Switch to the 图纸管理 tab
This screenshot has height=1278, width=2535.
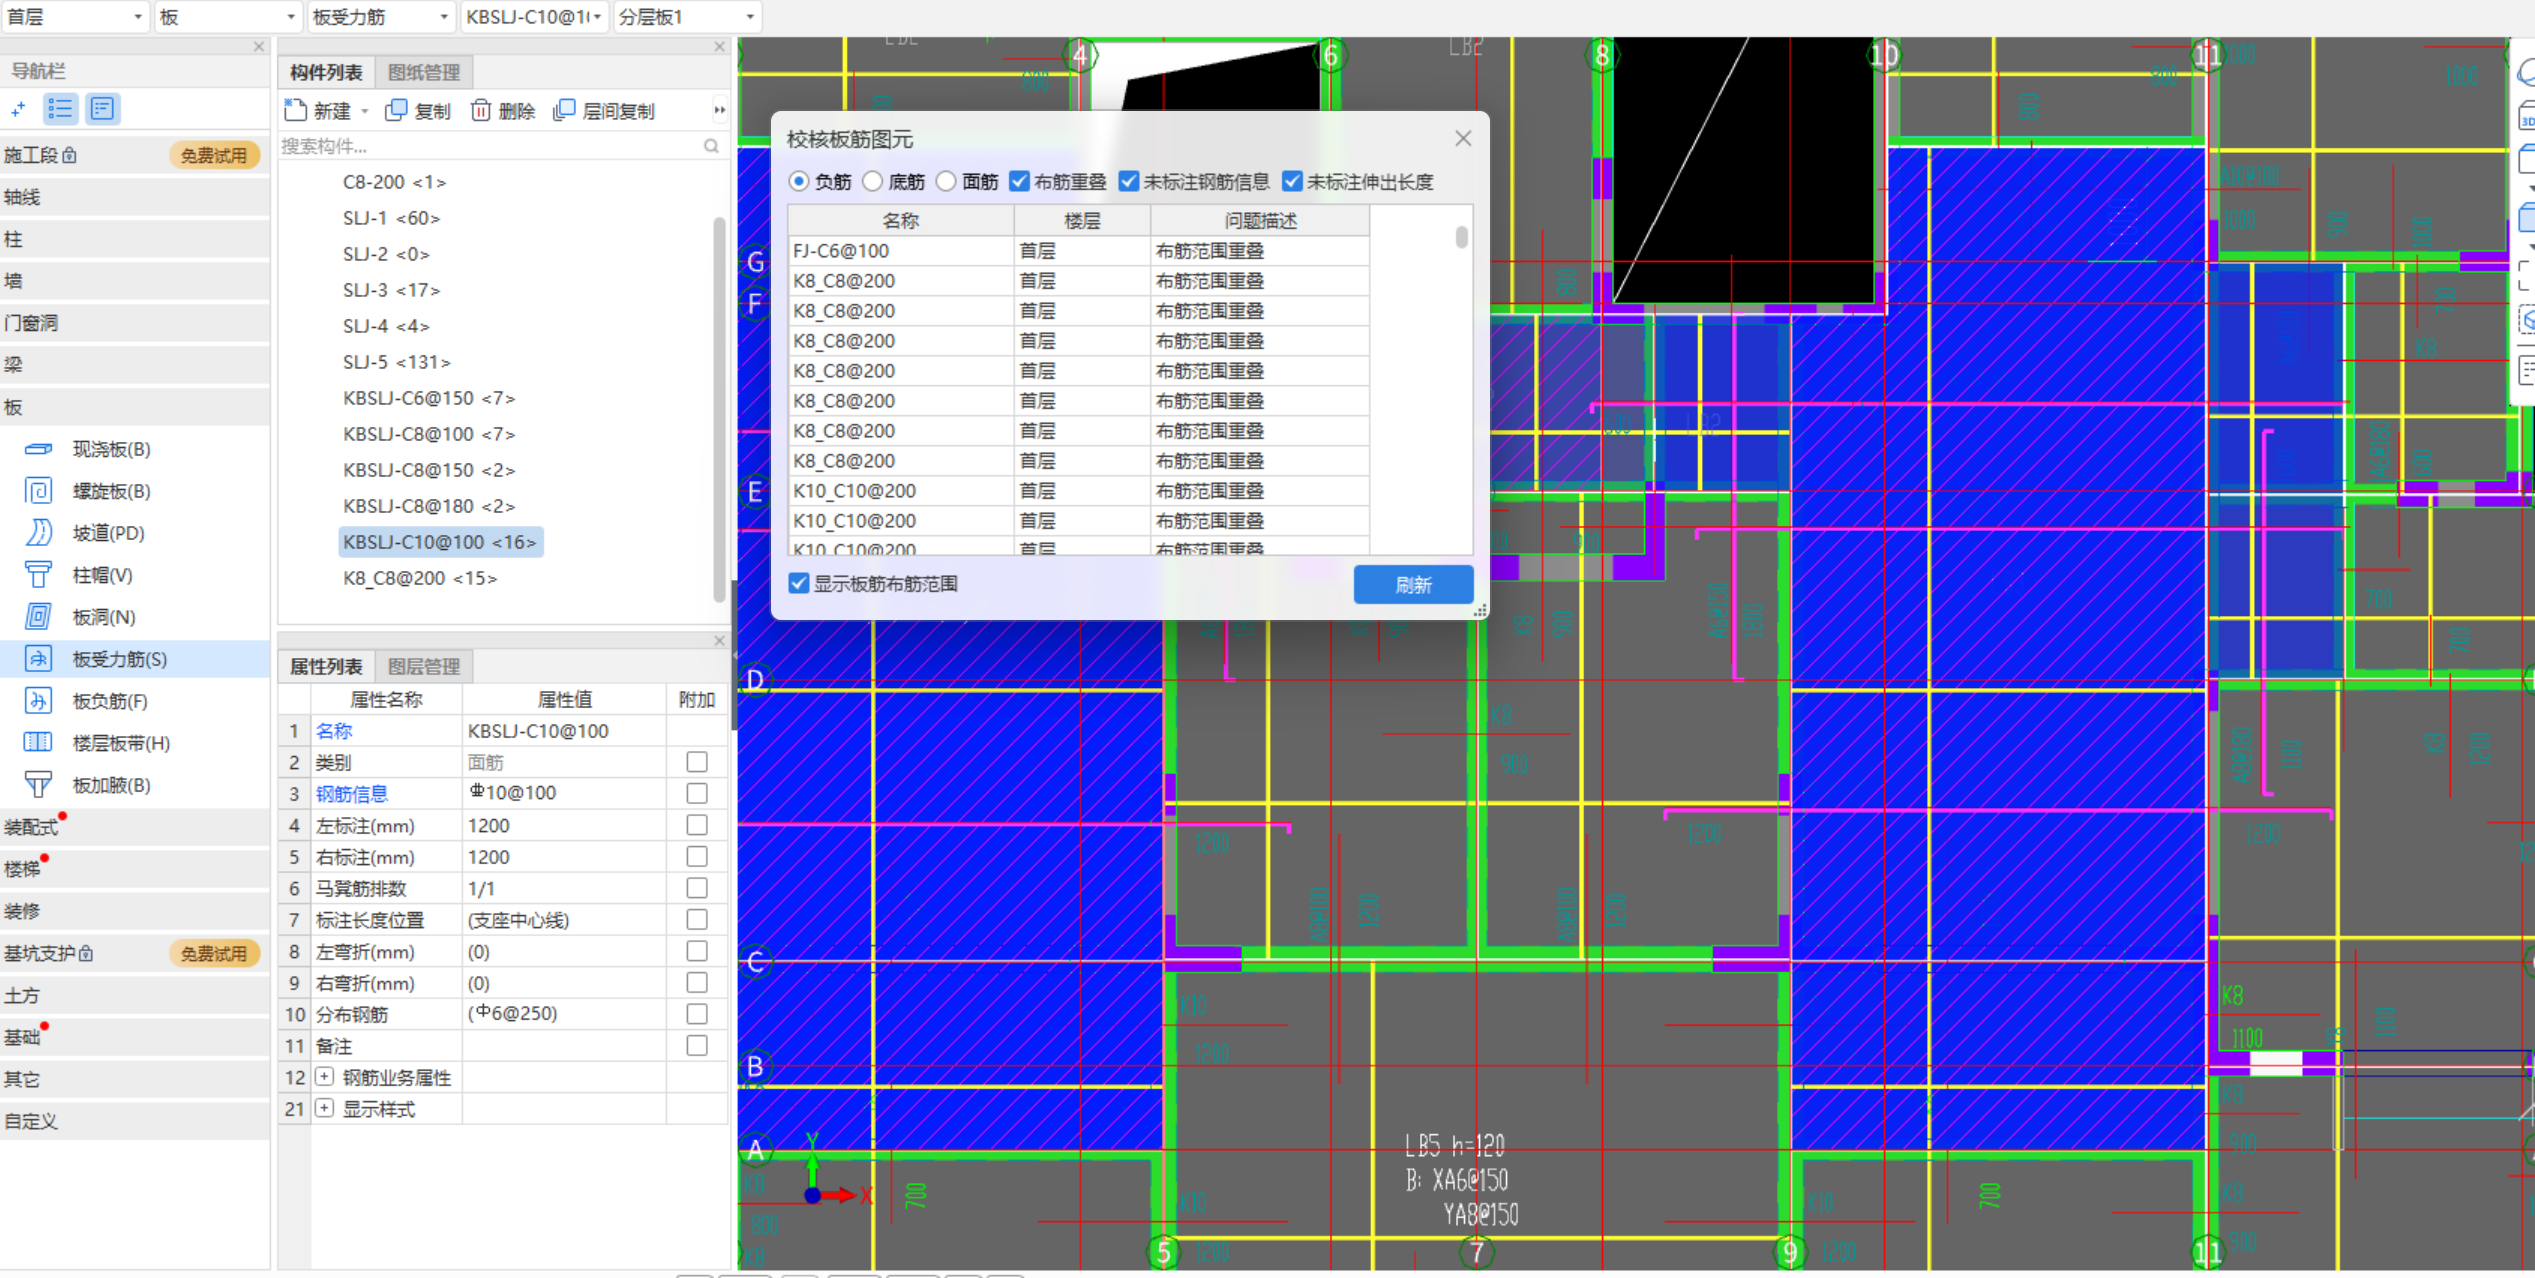pos(424,72)
